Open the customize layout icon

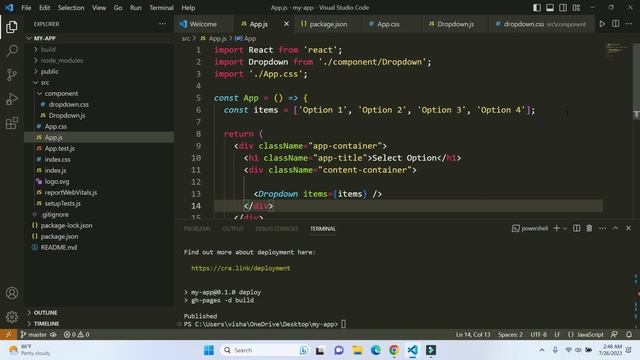click(576, 7)
